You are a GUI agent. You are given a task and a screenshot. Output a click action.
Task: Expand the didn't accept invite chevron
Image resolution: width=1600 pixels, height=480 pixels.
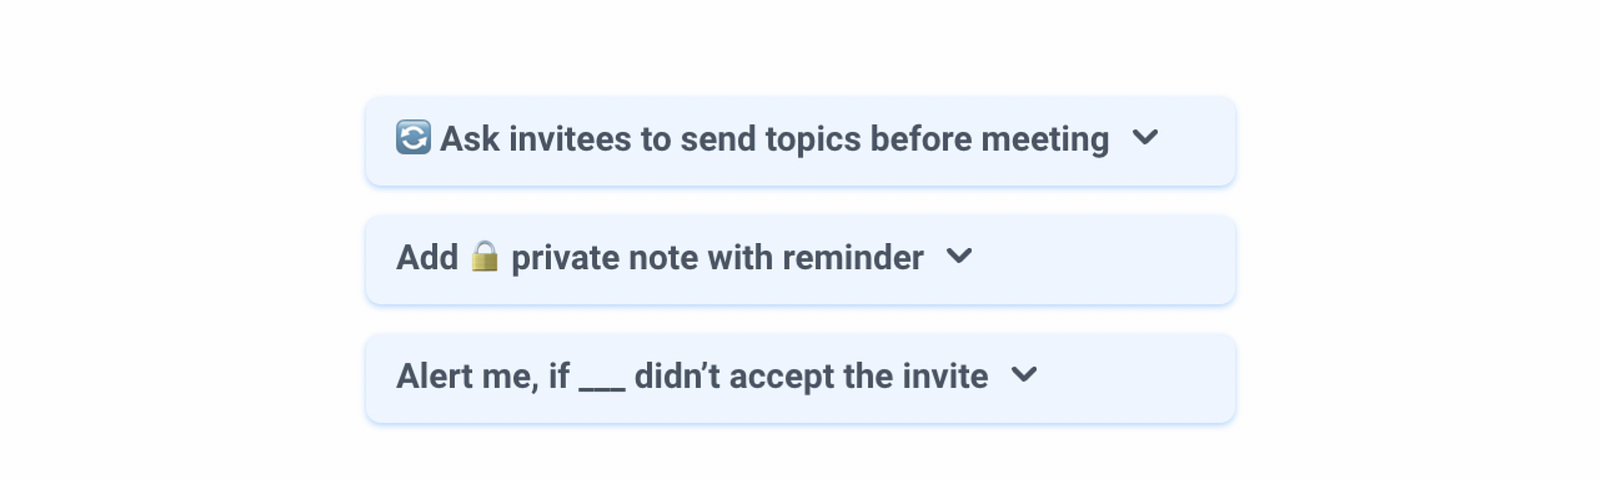coord(1024,374)
